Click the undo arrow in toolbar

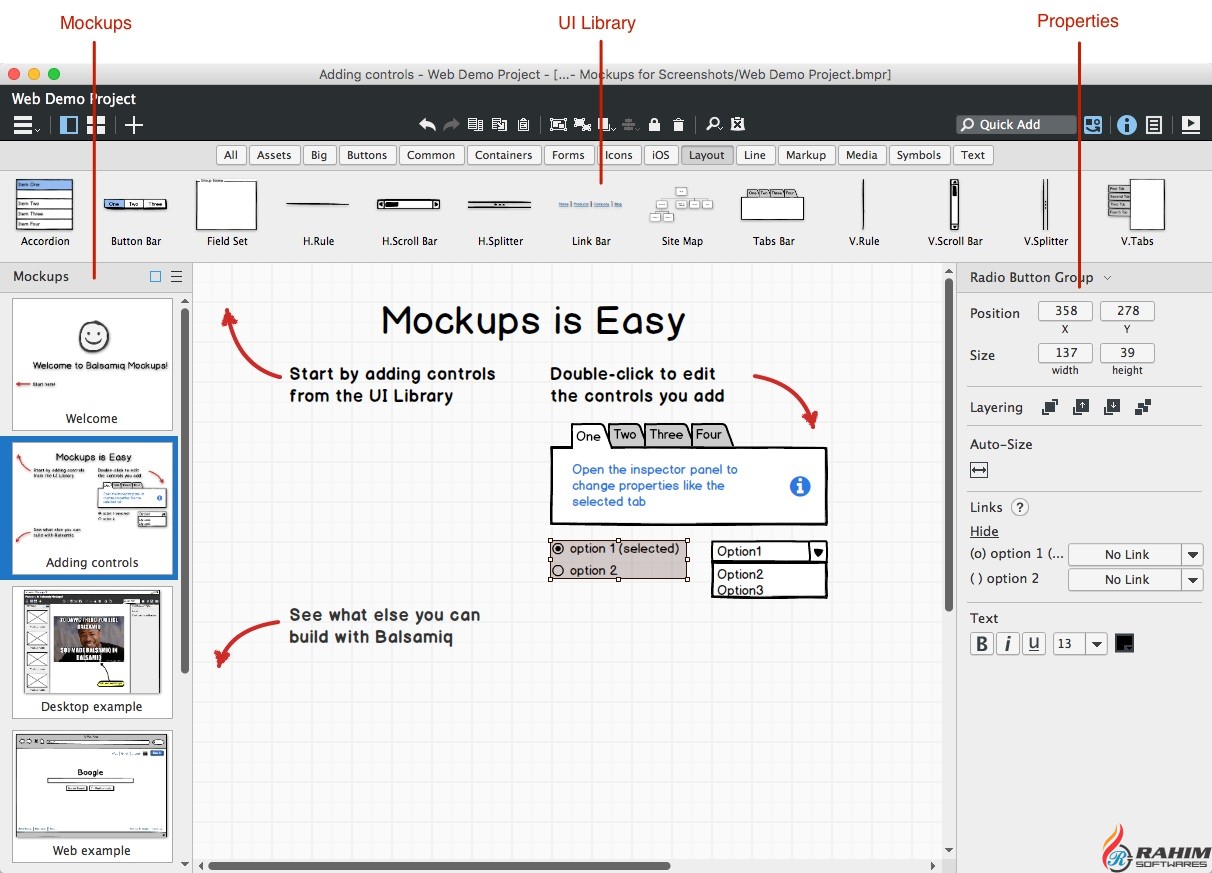427,124
